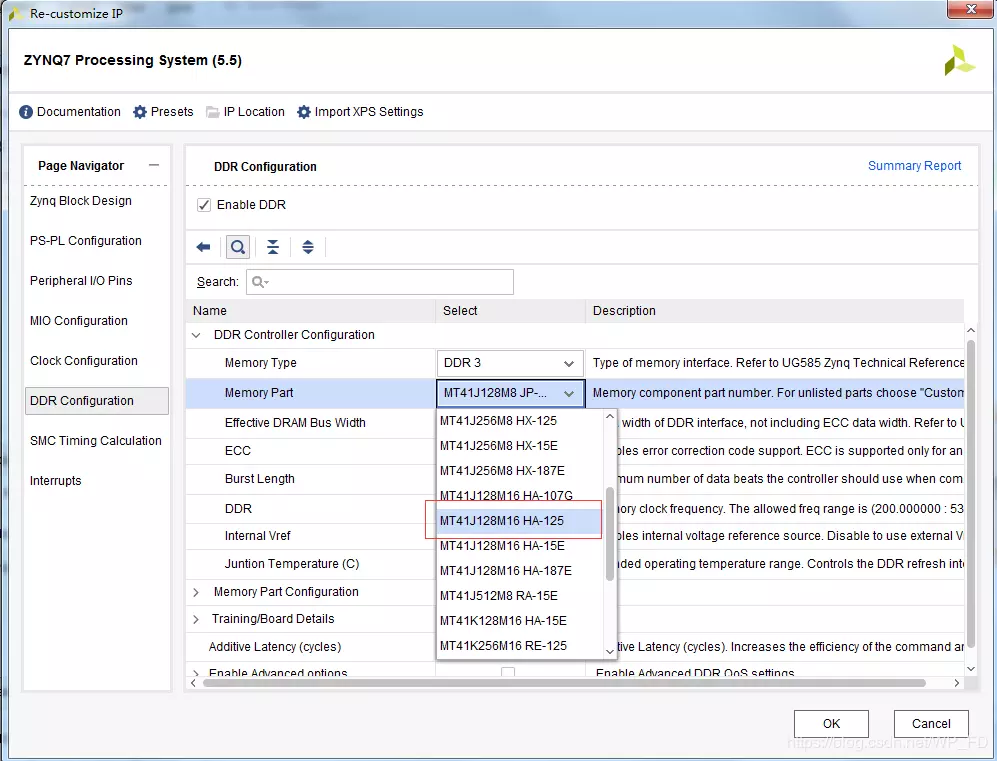Click the Name column header

tap(311, 311)
